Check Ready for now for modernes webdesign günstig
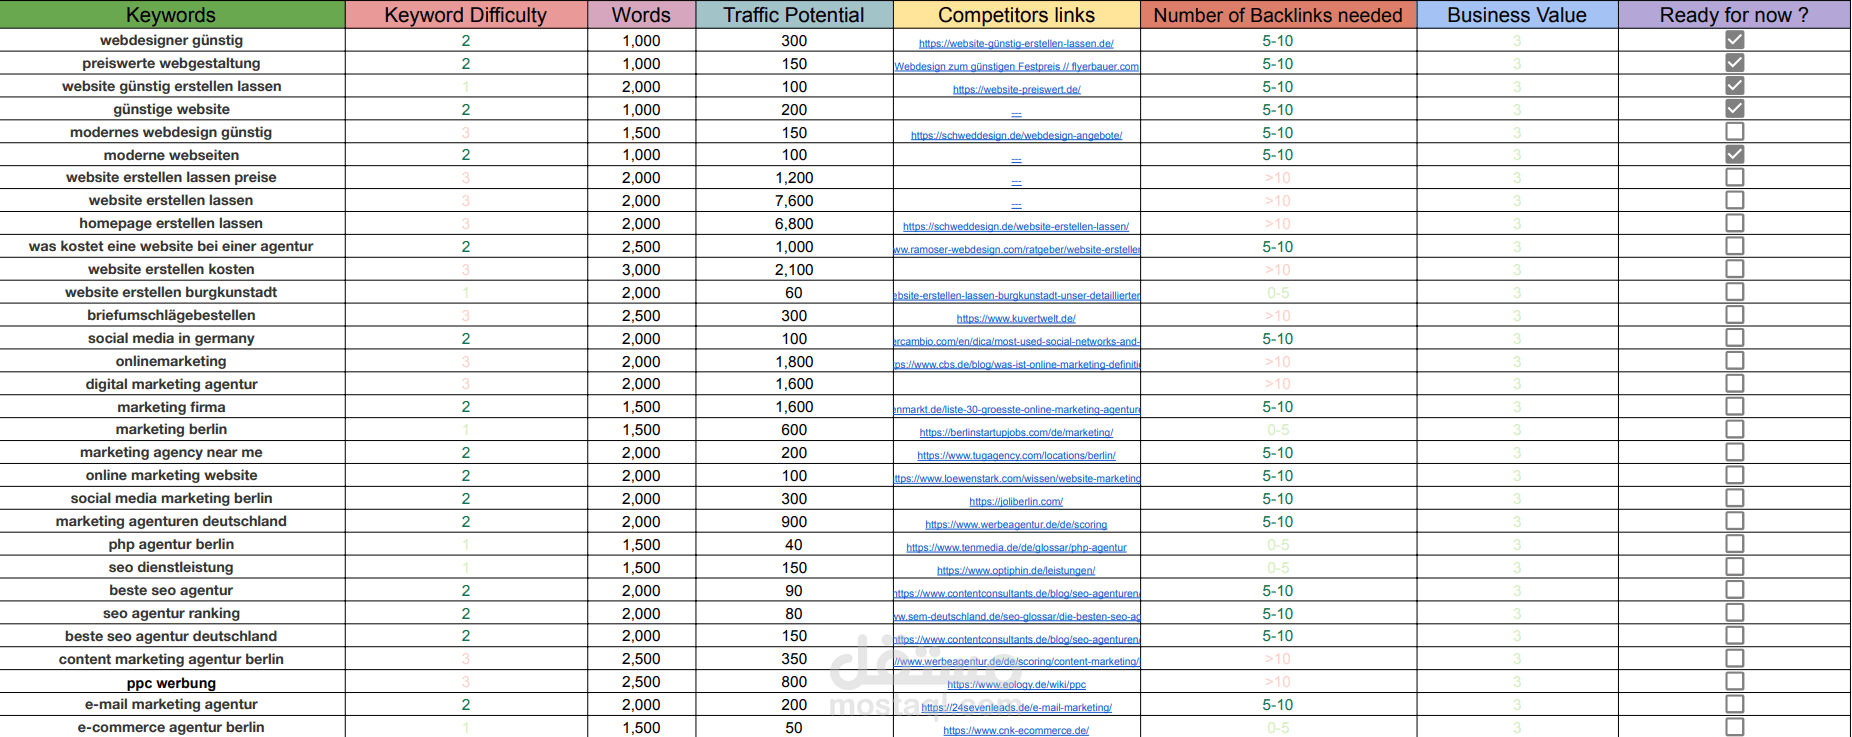Screen dimensions: 1852x737 [1734, 132]
